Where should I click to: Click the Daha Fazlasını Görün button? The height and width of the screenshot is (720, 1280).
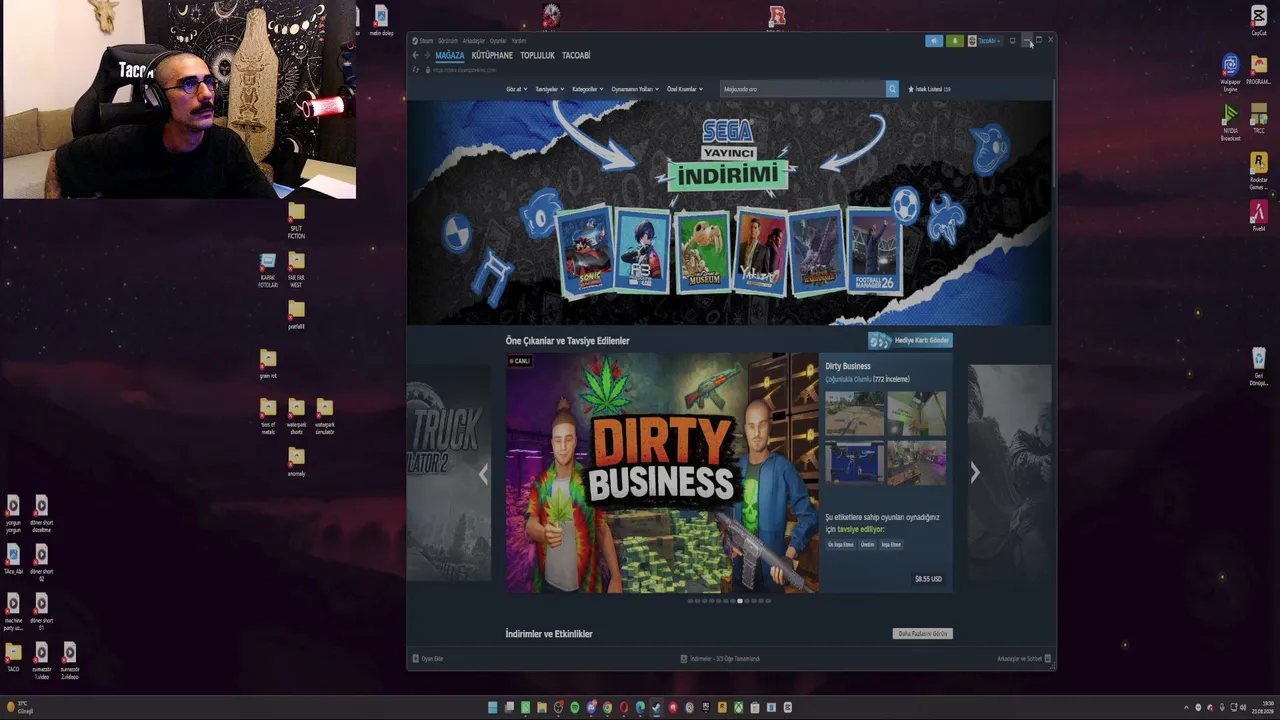[922, 634]
